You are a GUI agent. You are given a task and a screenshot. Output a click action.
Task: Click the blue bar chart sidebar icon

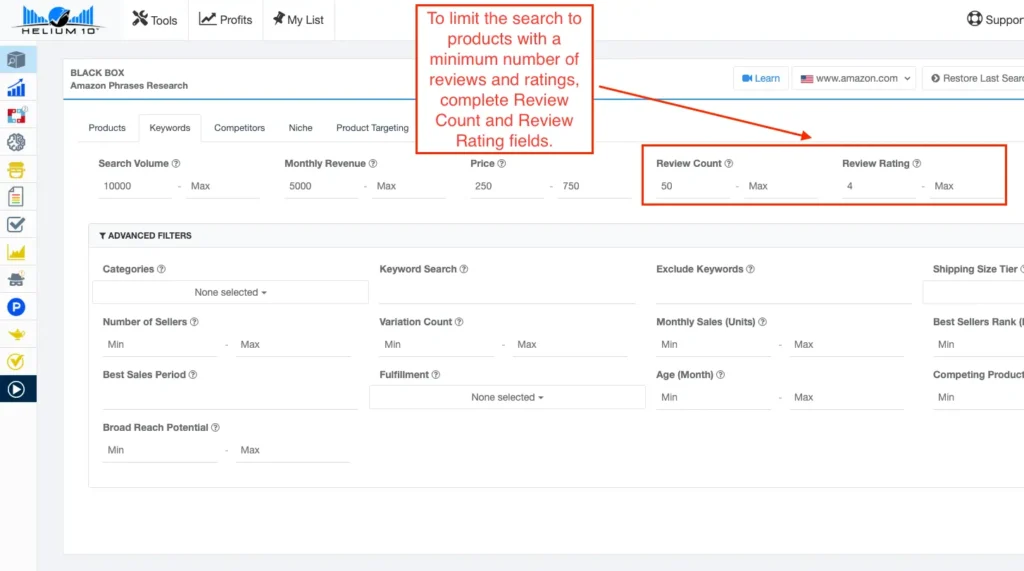(16, 88)
